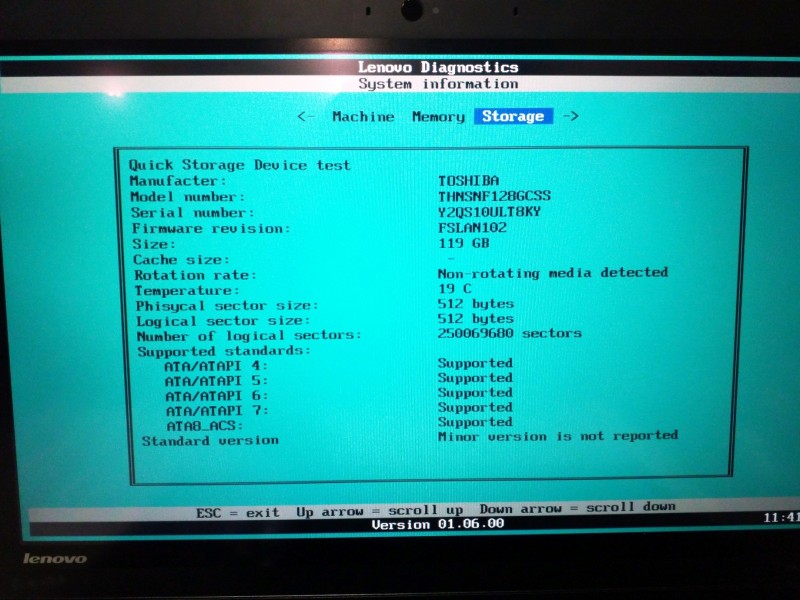Click the Lenovo Diagnostics title
Viewport: 800px width, 600px height.
click(x=438, y=67)
